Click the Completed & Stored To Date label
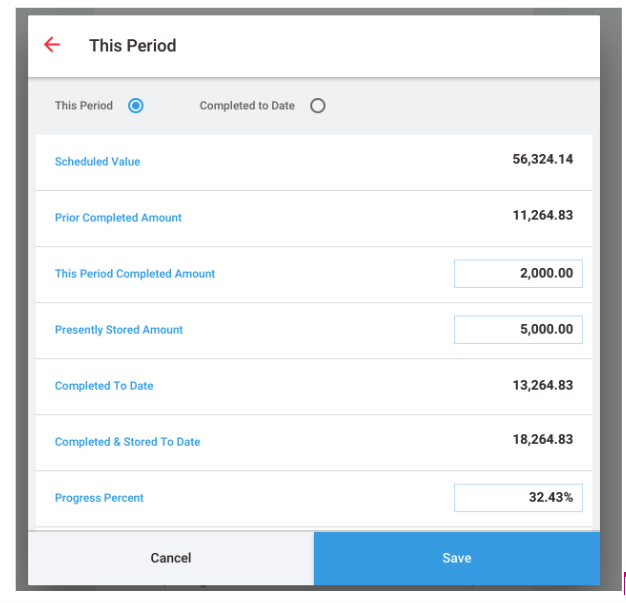The height and width of the screenshot is (603, 626). 127,442
